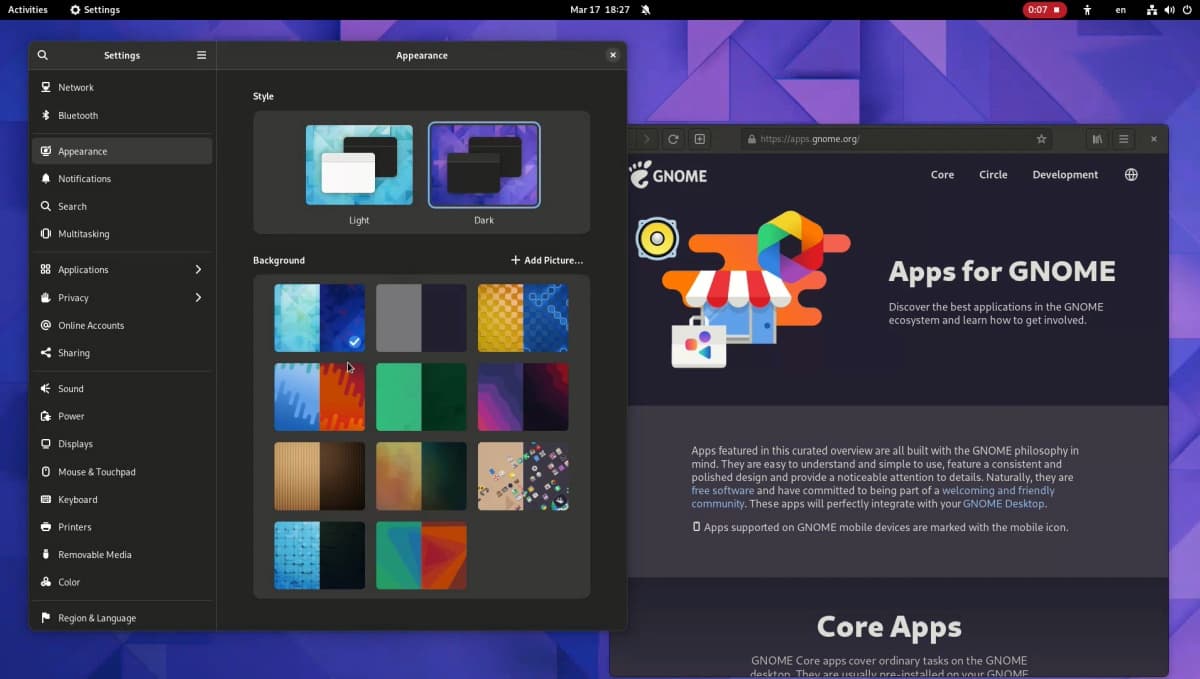1200x679 pixels.
Task: Click the Notifications bell icon in sidebar
Action: [46, 178]
